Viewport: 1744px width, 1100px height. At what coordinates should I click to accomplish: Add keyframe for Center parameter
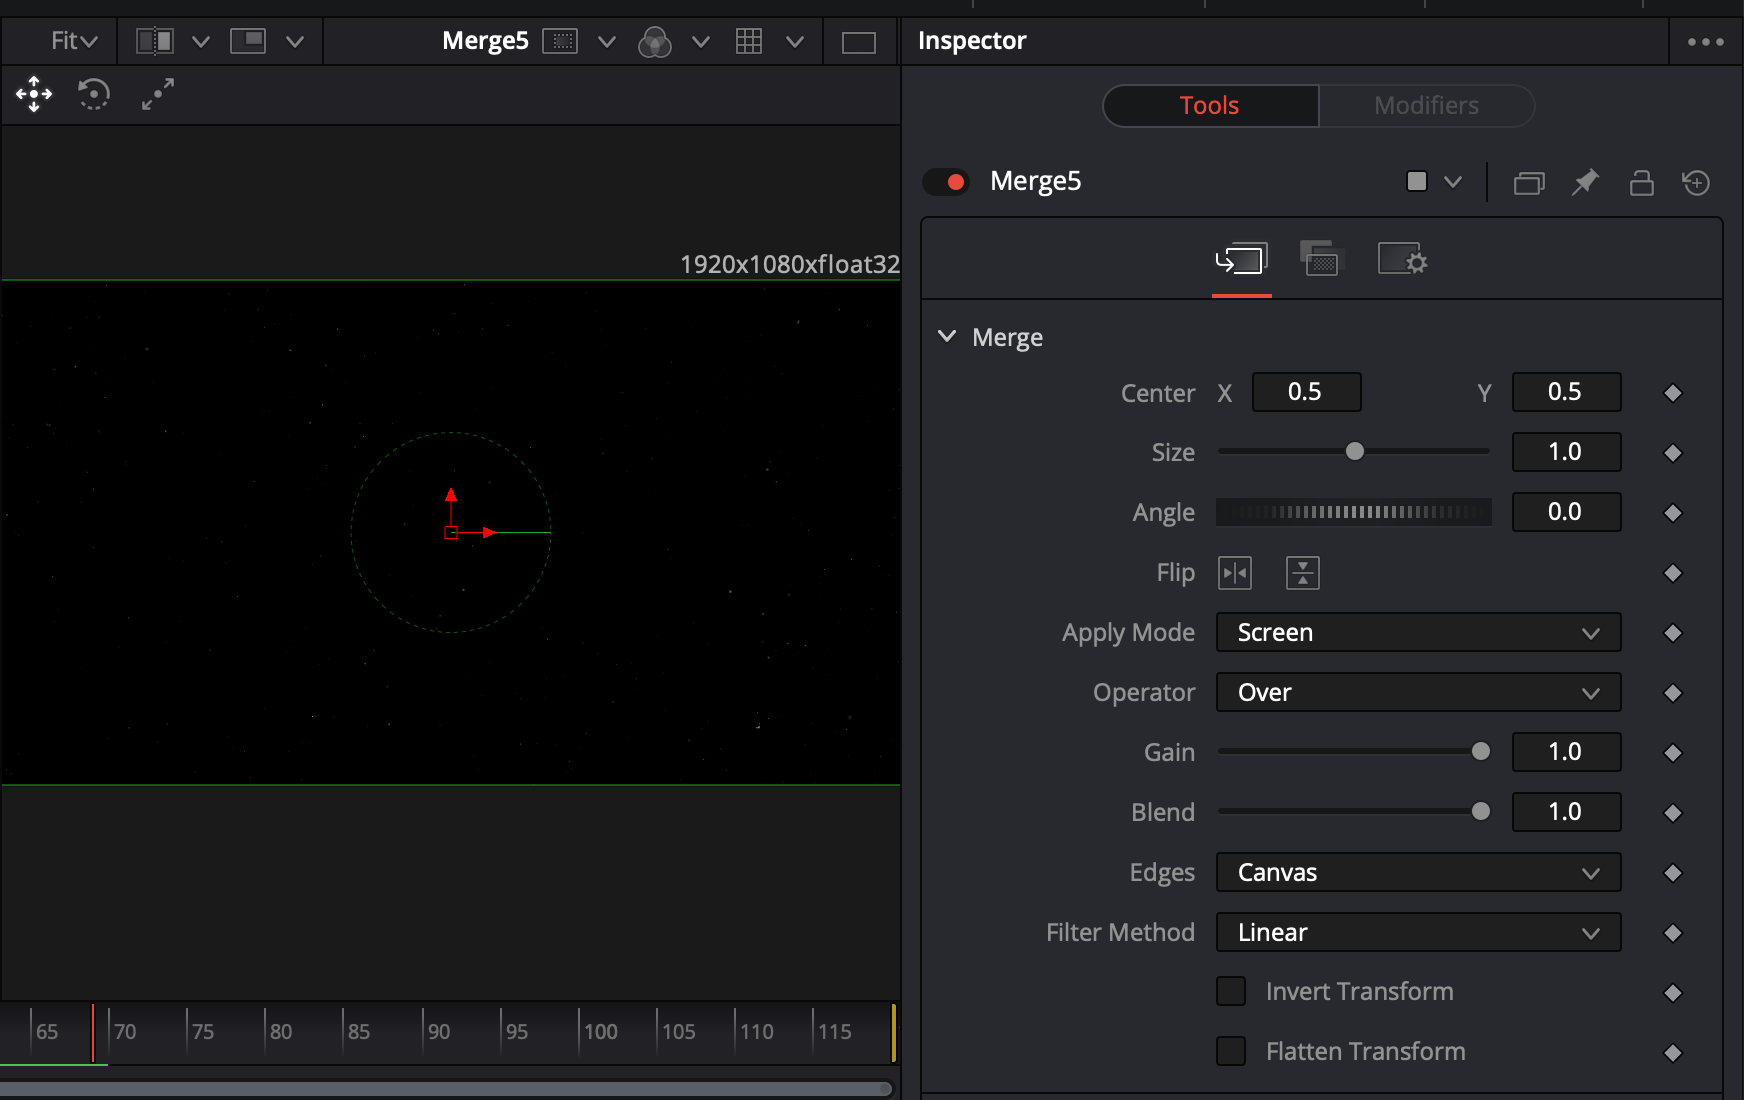(x=1673, y=393)
